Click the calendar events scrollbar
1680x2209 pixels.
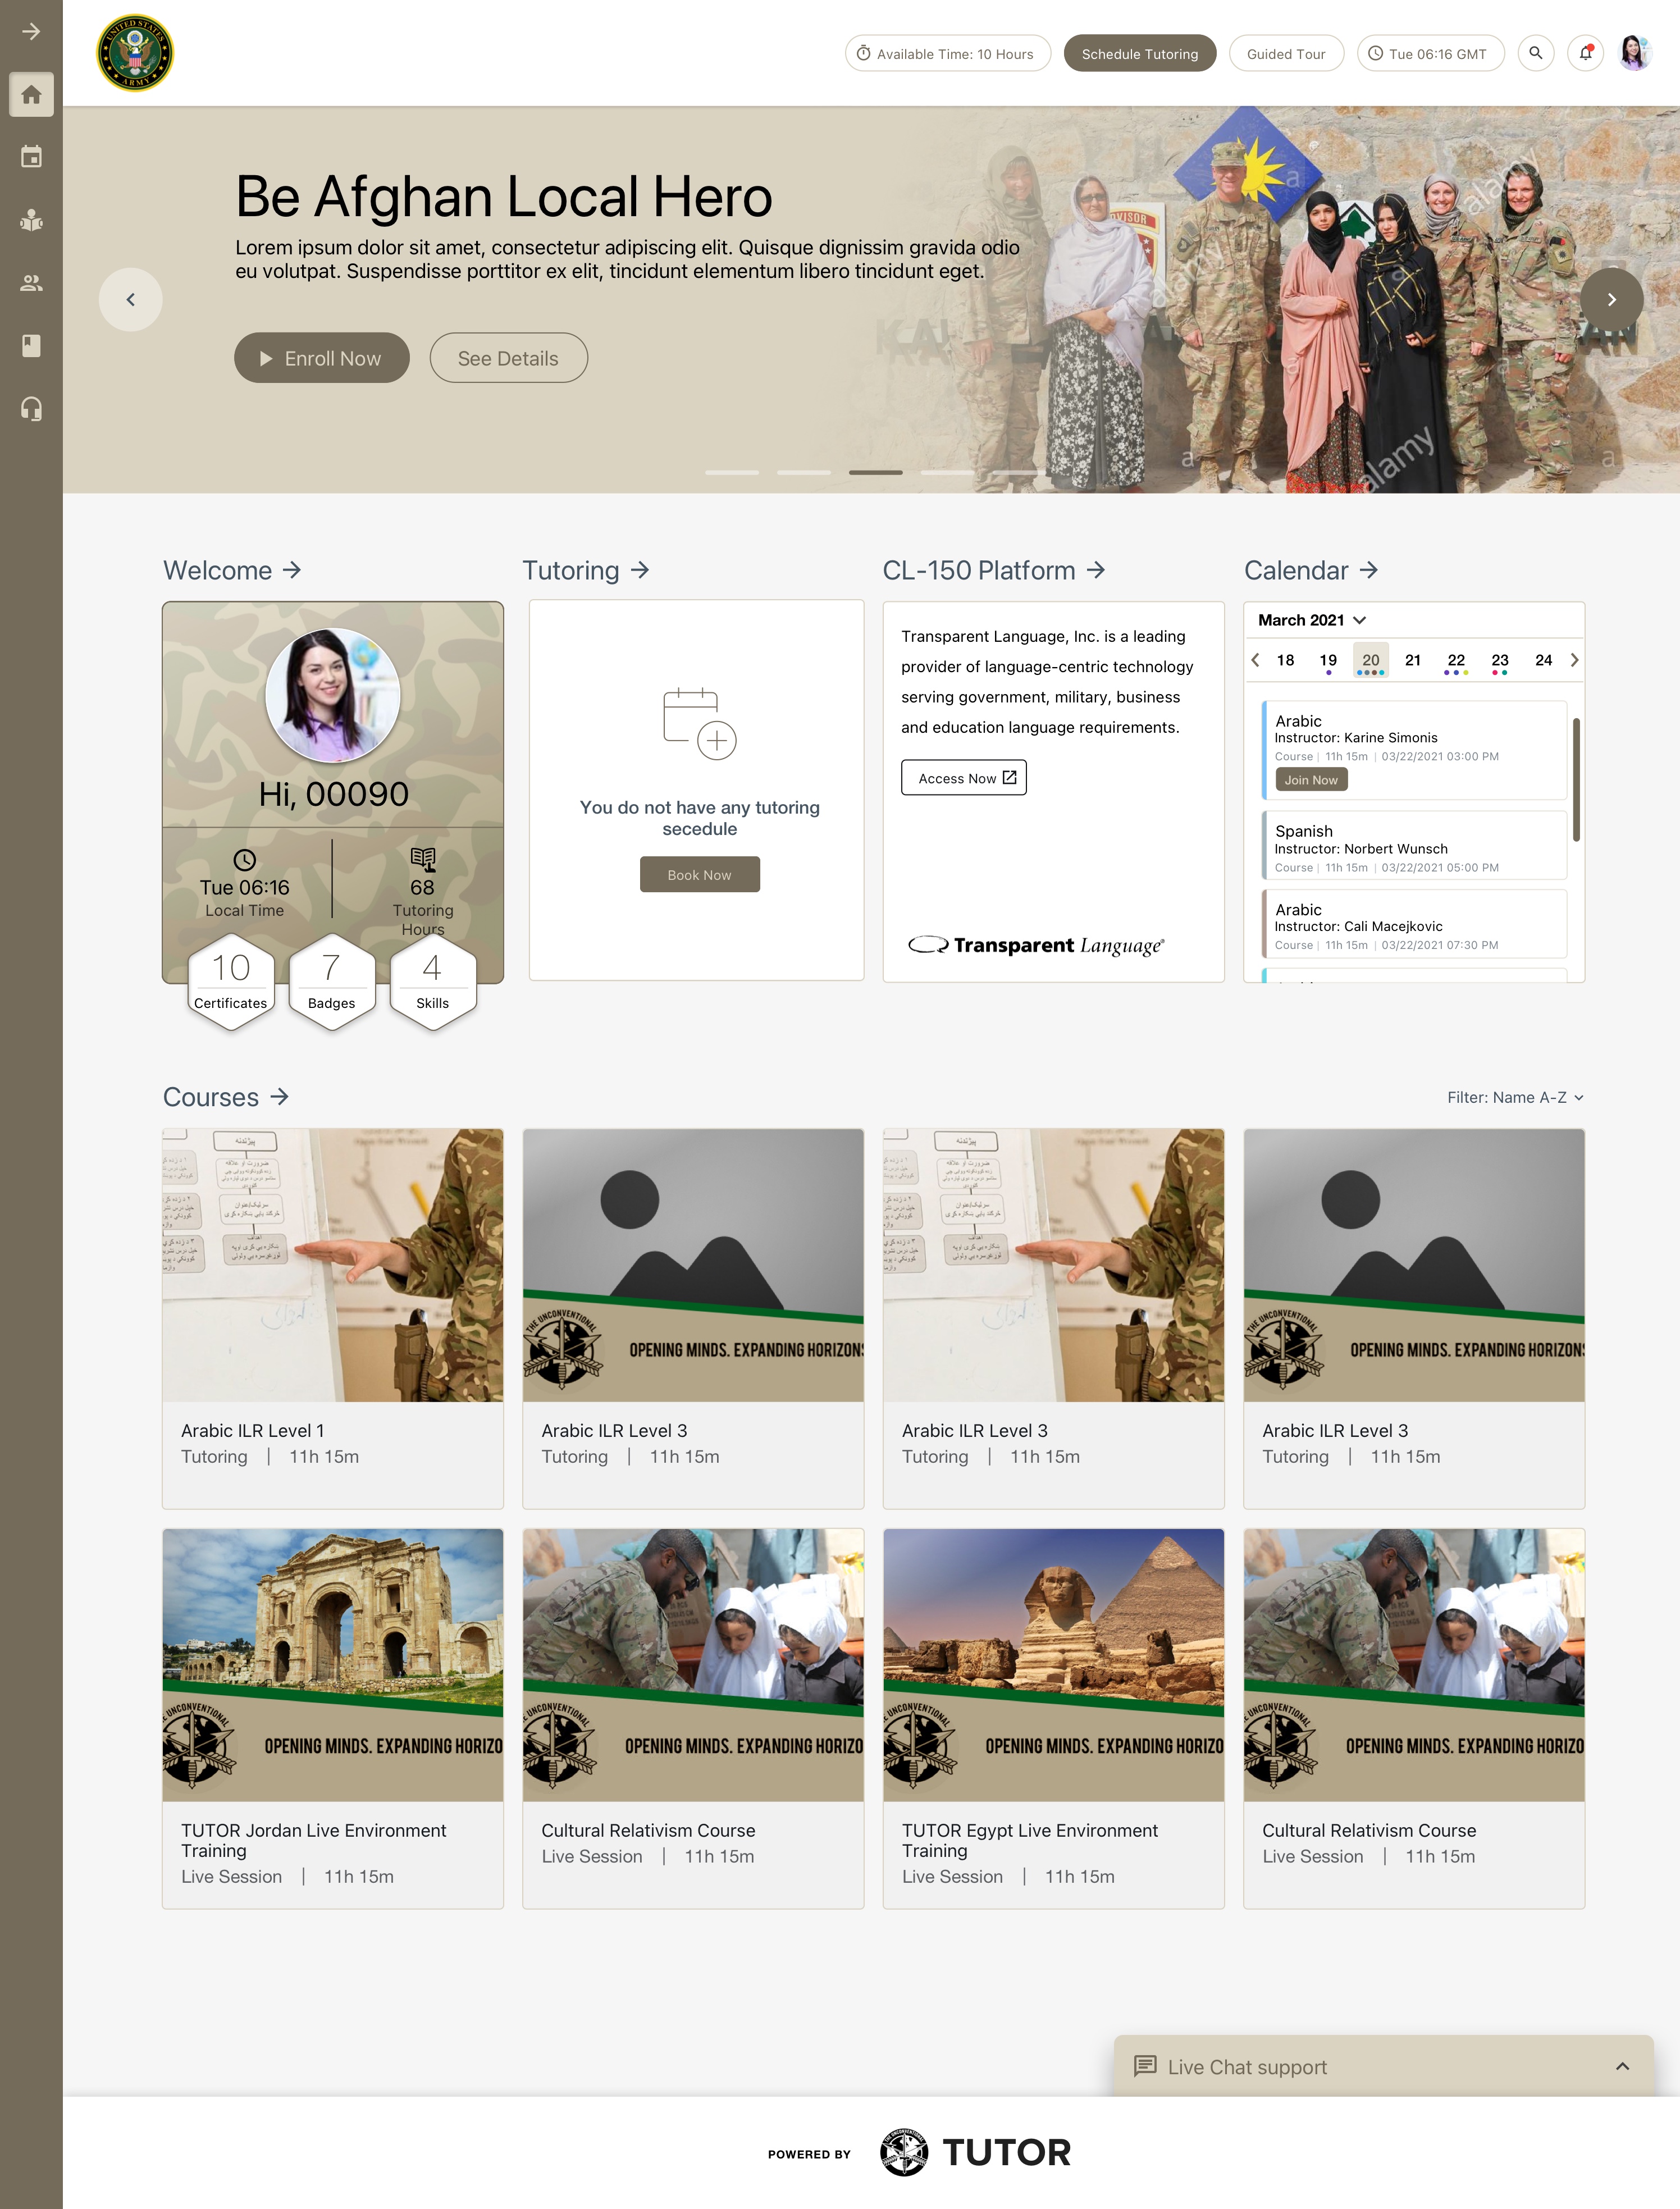[x=1576, y=779]
